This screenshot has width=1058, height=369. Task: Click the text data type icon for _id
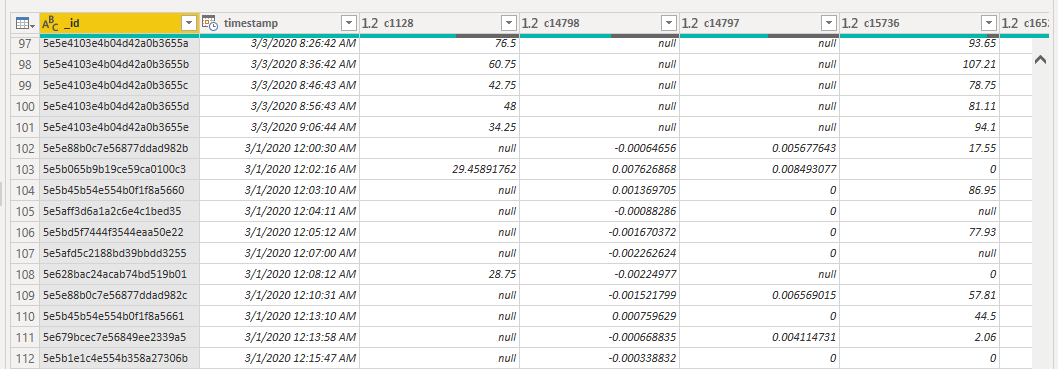tap(50, 24)
